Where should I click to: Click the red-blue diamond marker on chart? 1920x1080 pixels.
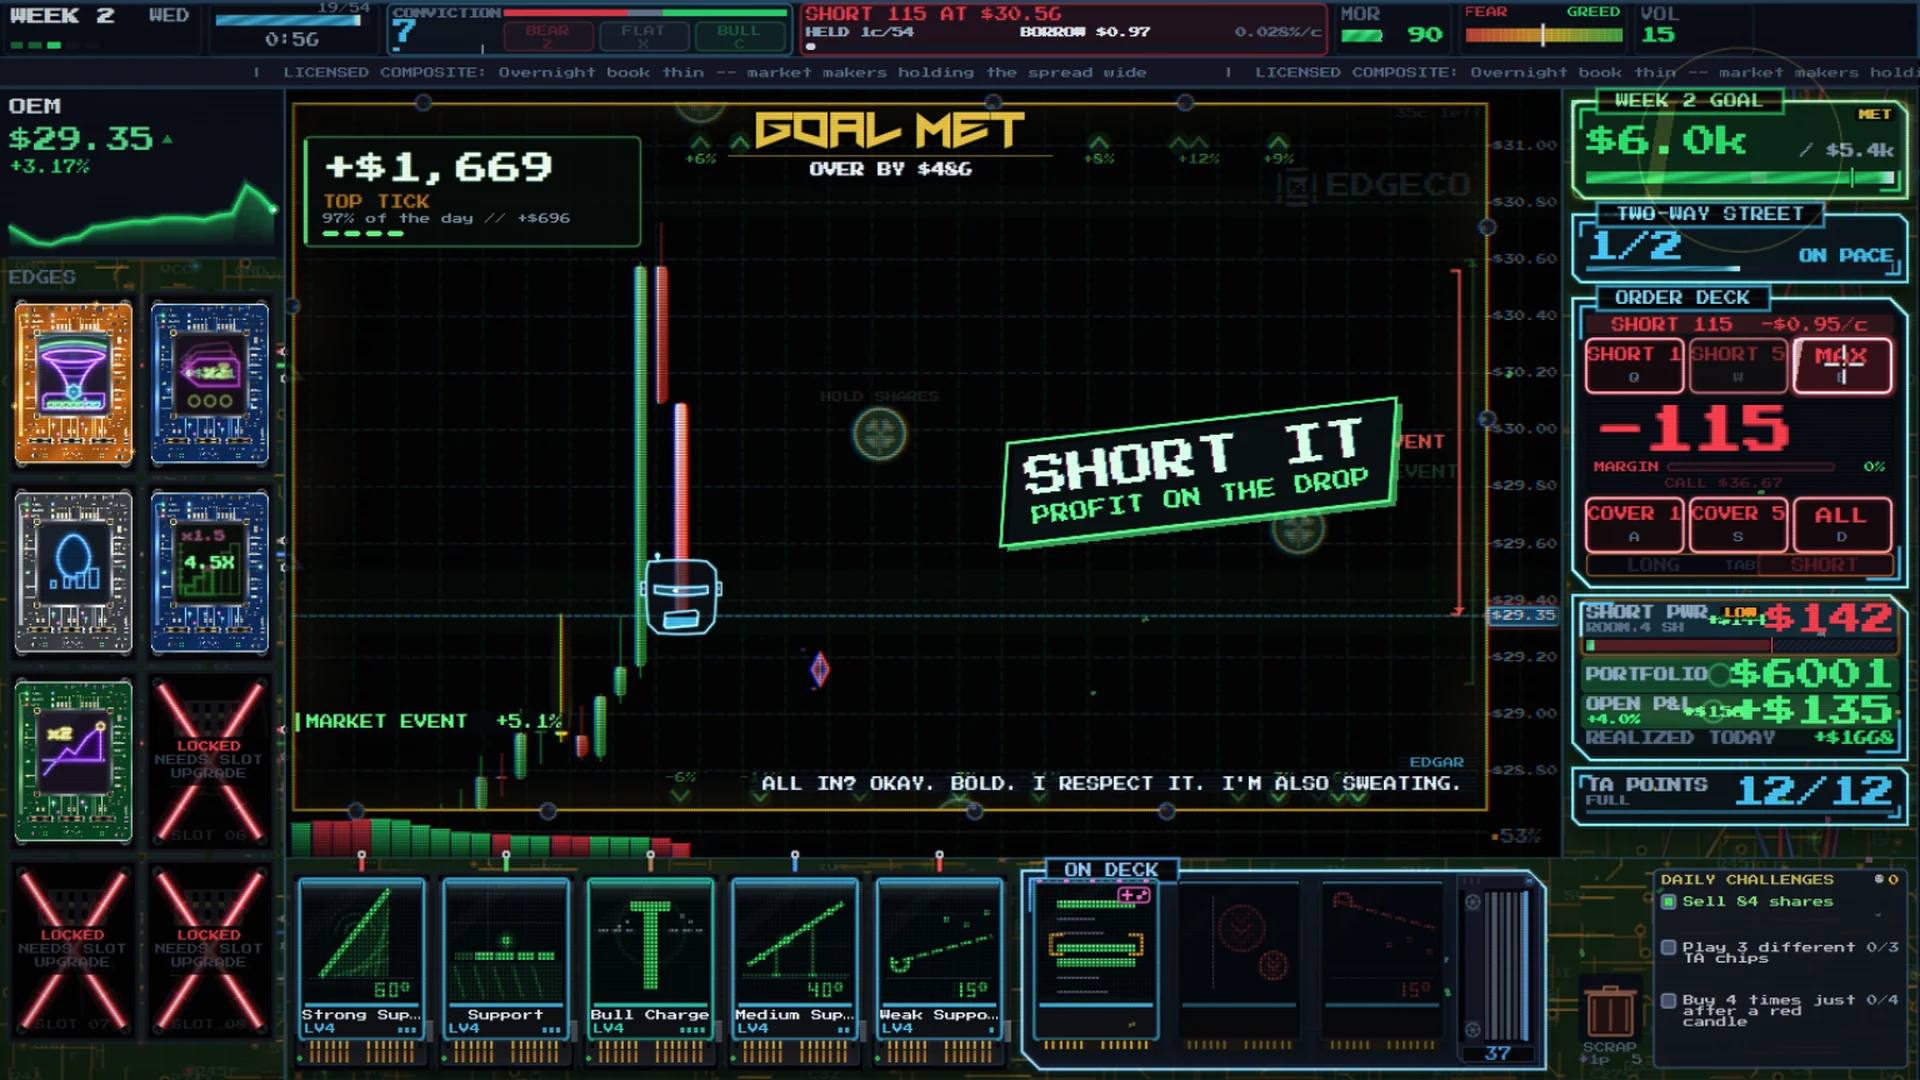coord(819,669)
